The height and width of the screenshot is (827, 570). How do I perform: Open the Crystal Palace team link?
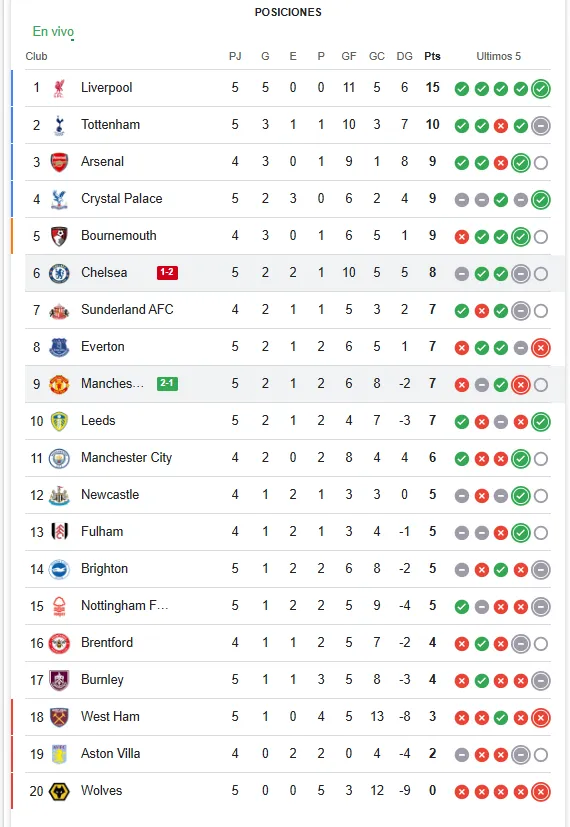click(121, 199)
